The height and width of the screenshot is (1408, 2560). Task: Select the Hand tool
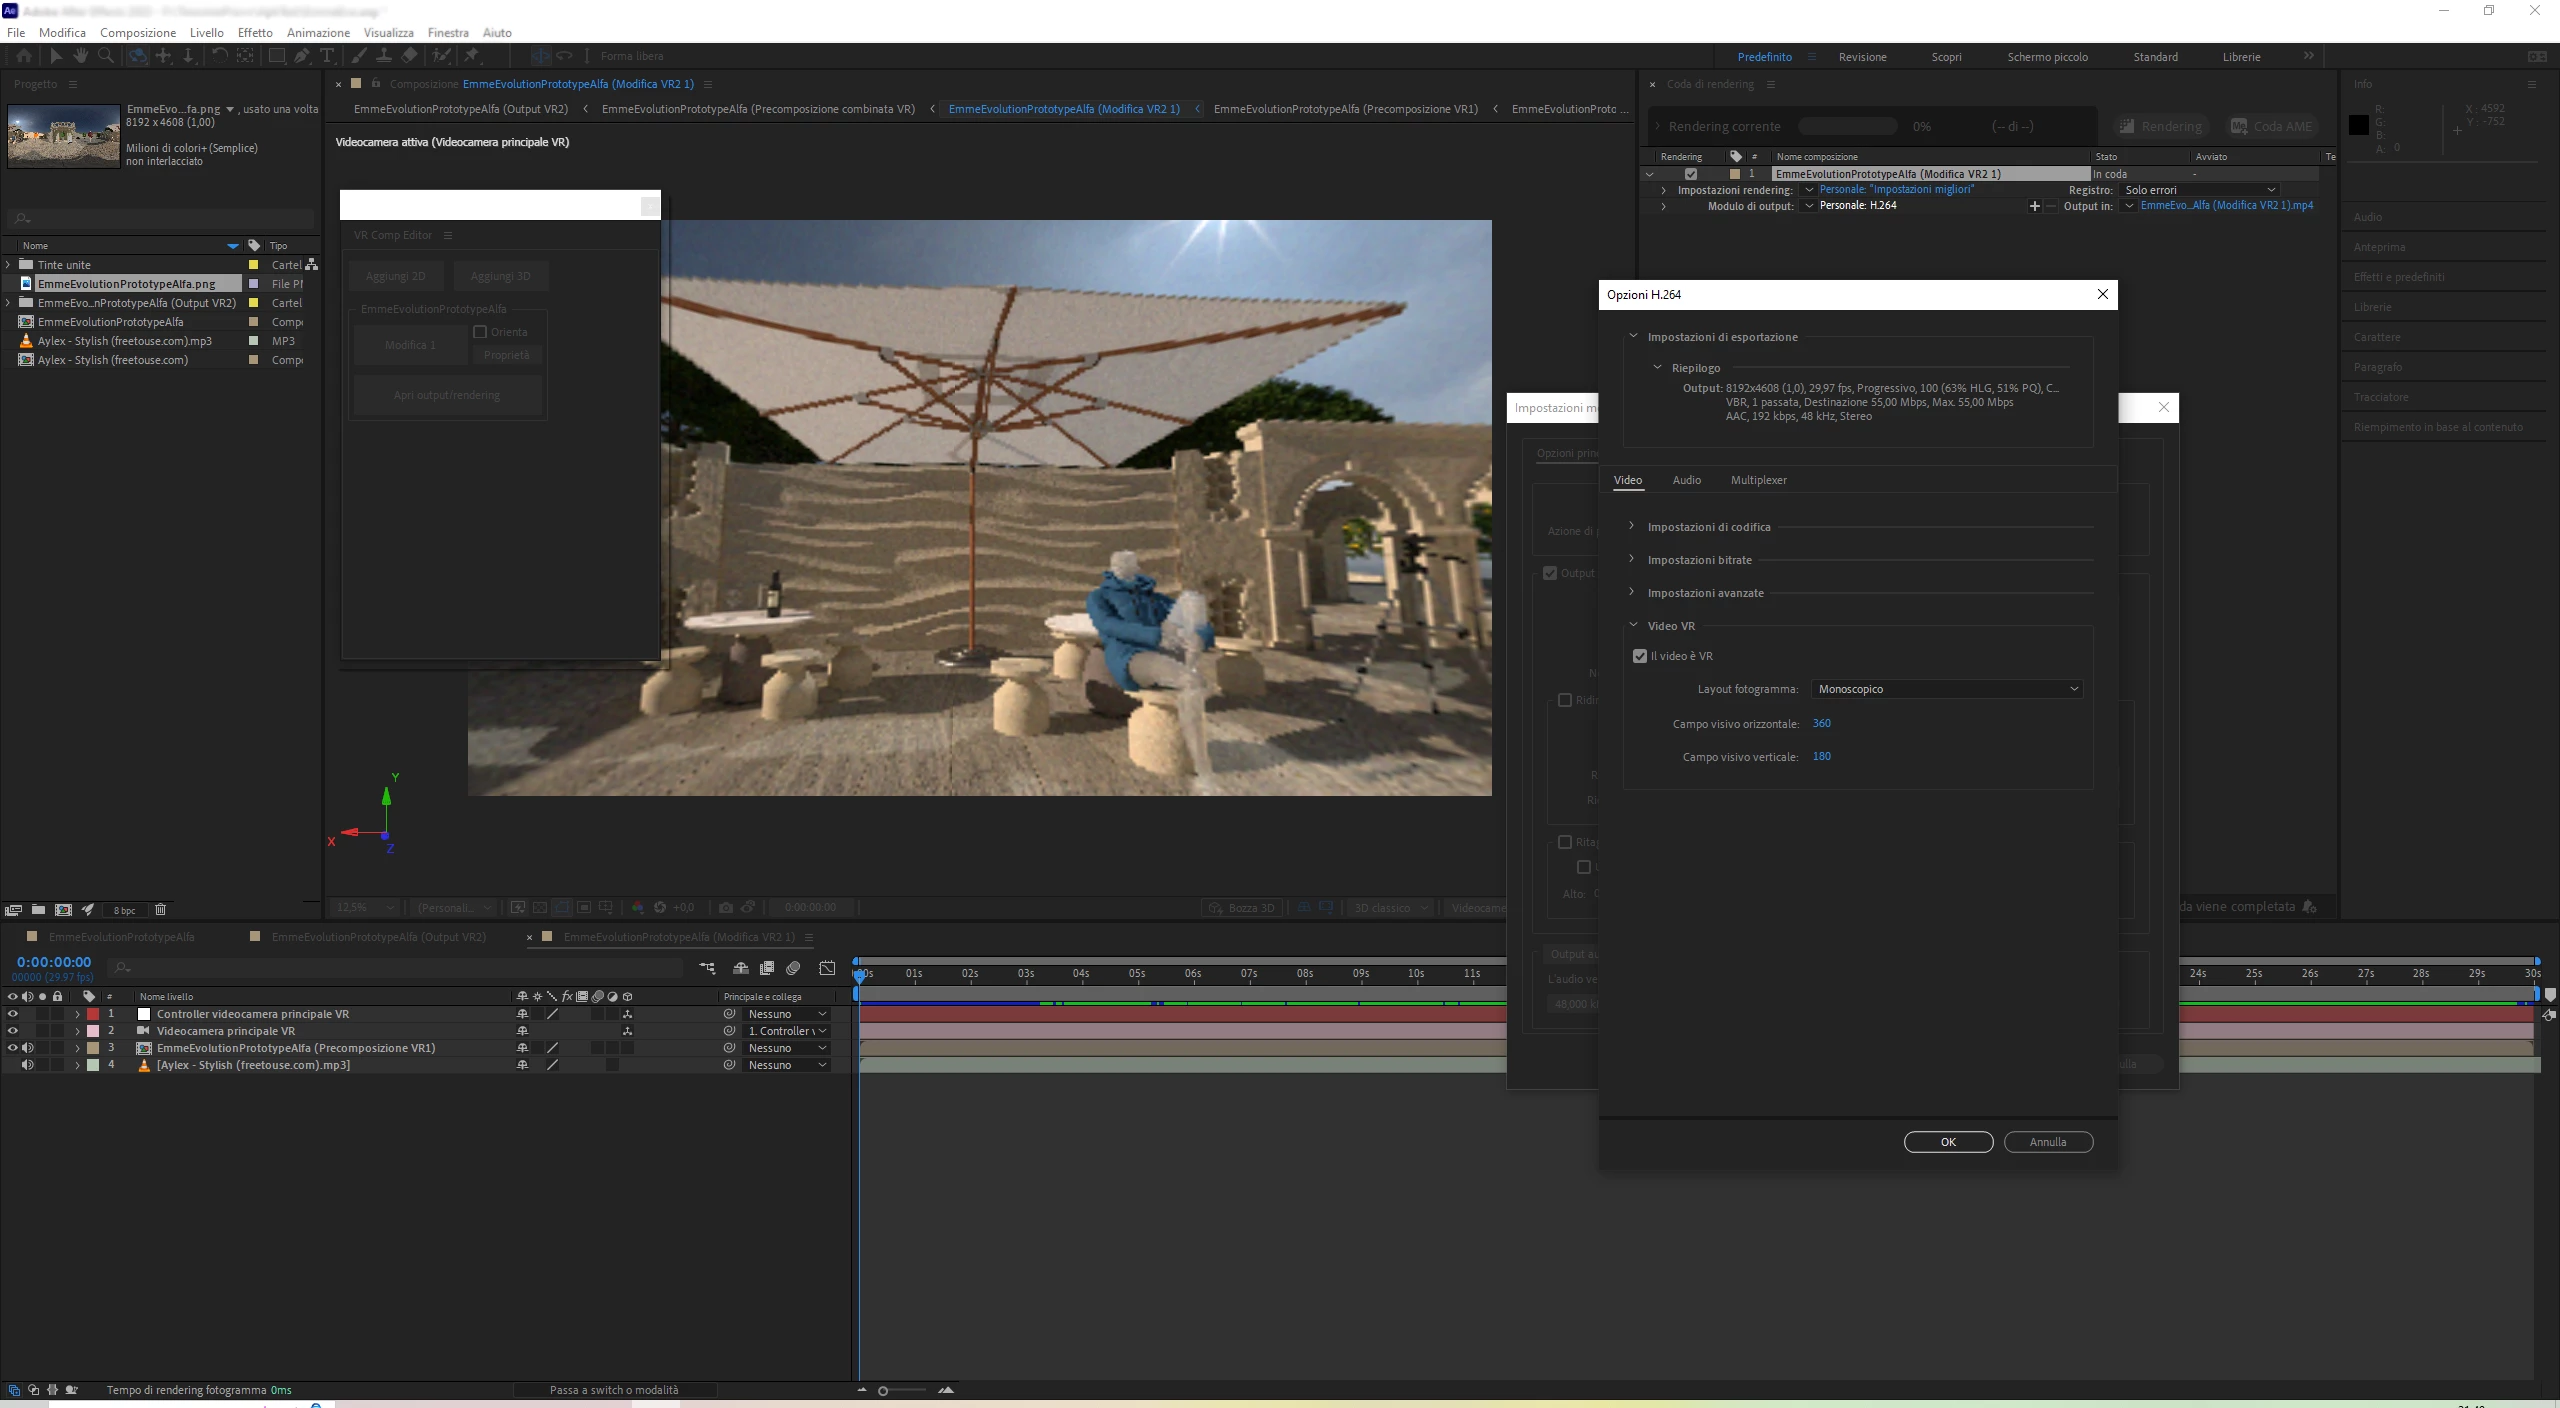[x=80, y=56]
